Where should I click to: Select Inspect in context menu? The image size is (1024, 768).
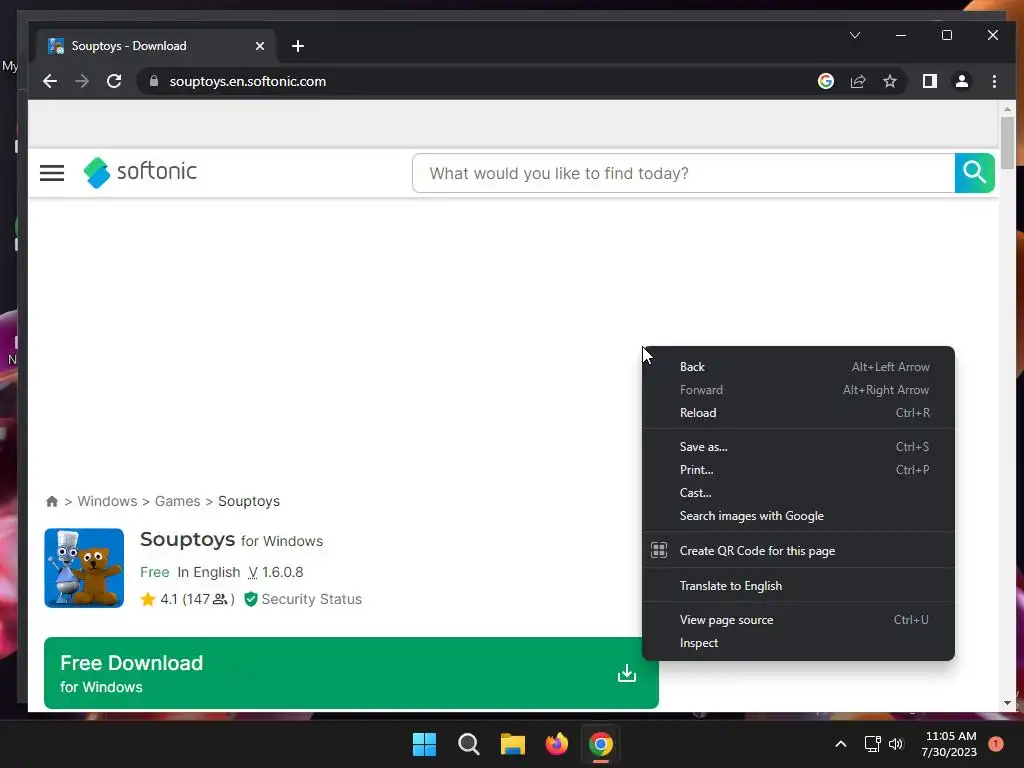click(x=798, y=643)
